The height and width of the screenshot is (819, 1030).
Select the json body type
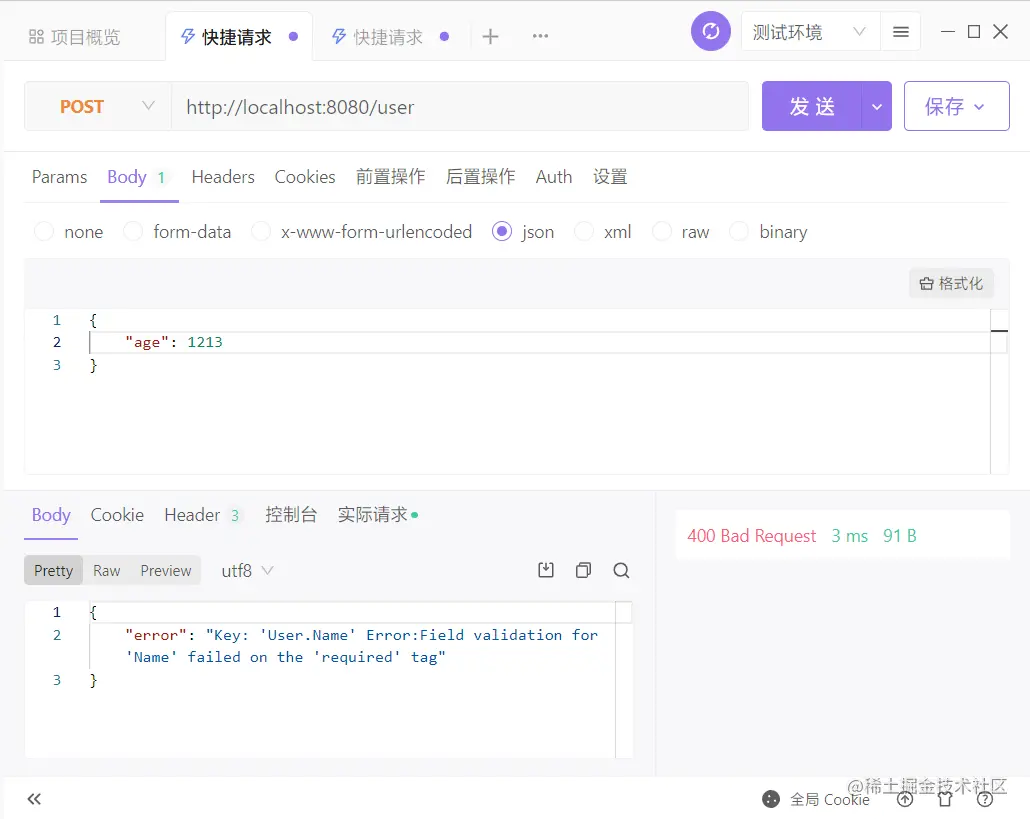pyautogui.click(x=523, y=232)
